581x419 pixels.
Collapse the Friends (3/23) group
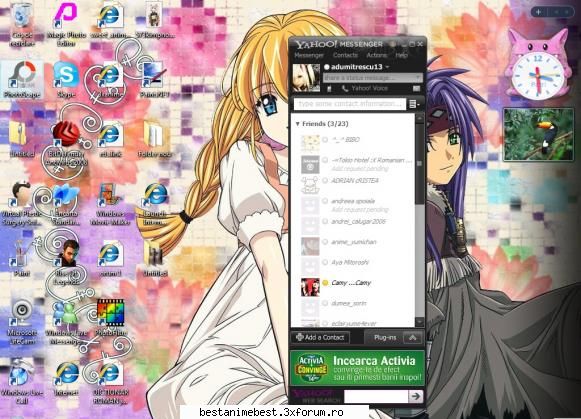(x=298, y=124)
